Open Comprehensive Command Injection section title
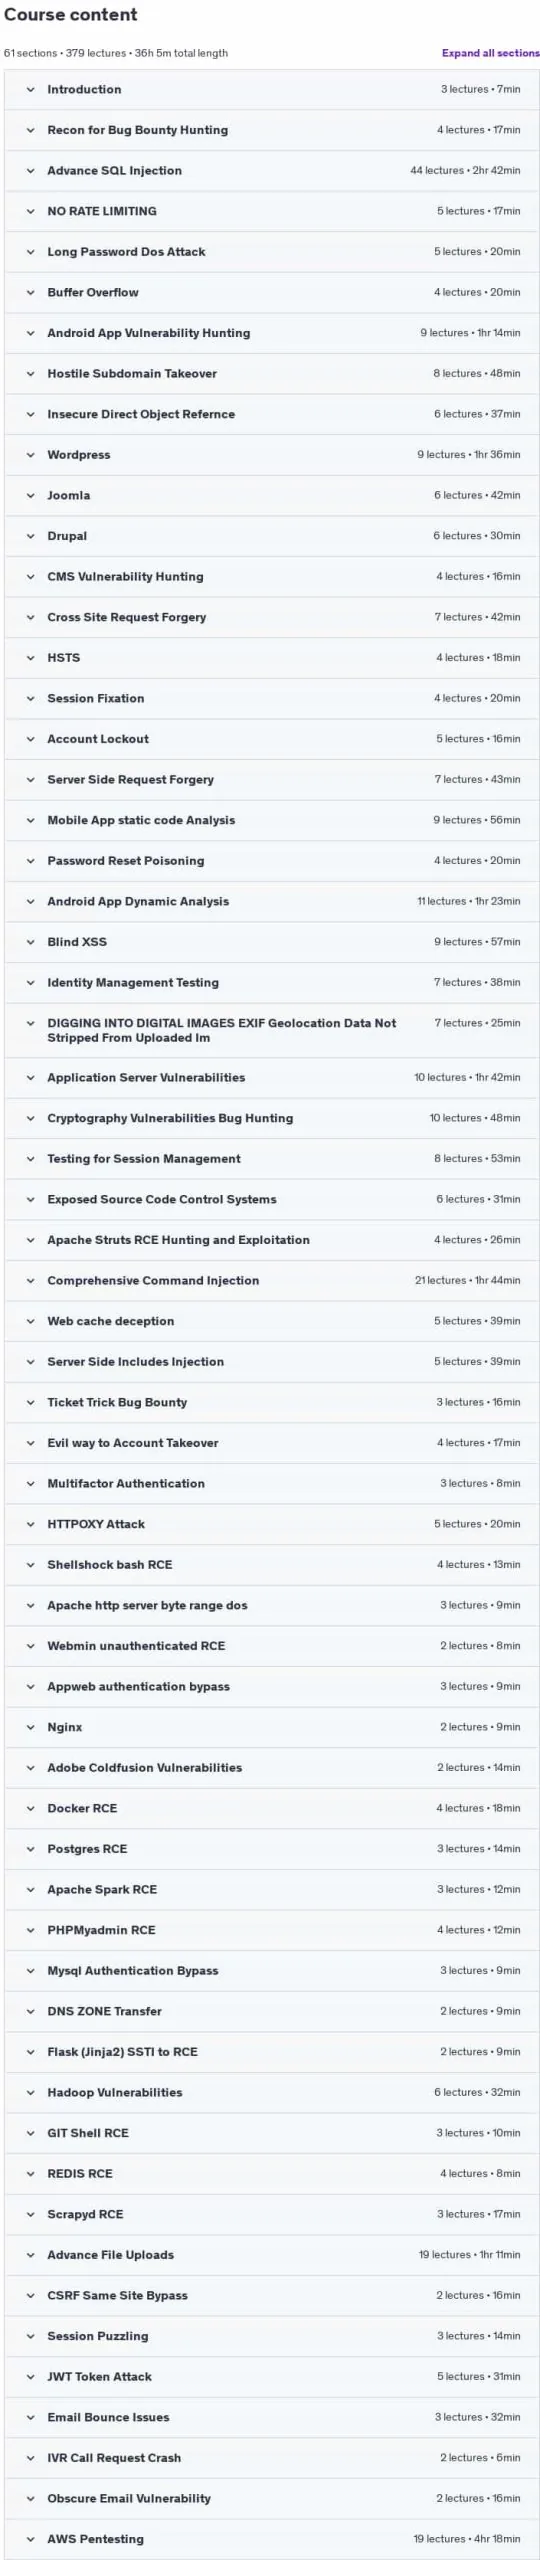Image resolution: width=540 pixels, height=2560 pixels. pyautogui.click(x=153, y=1280)
